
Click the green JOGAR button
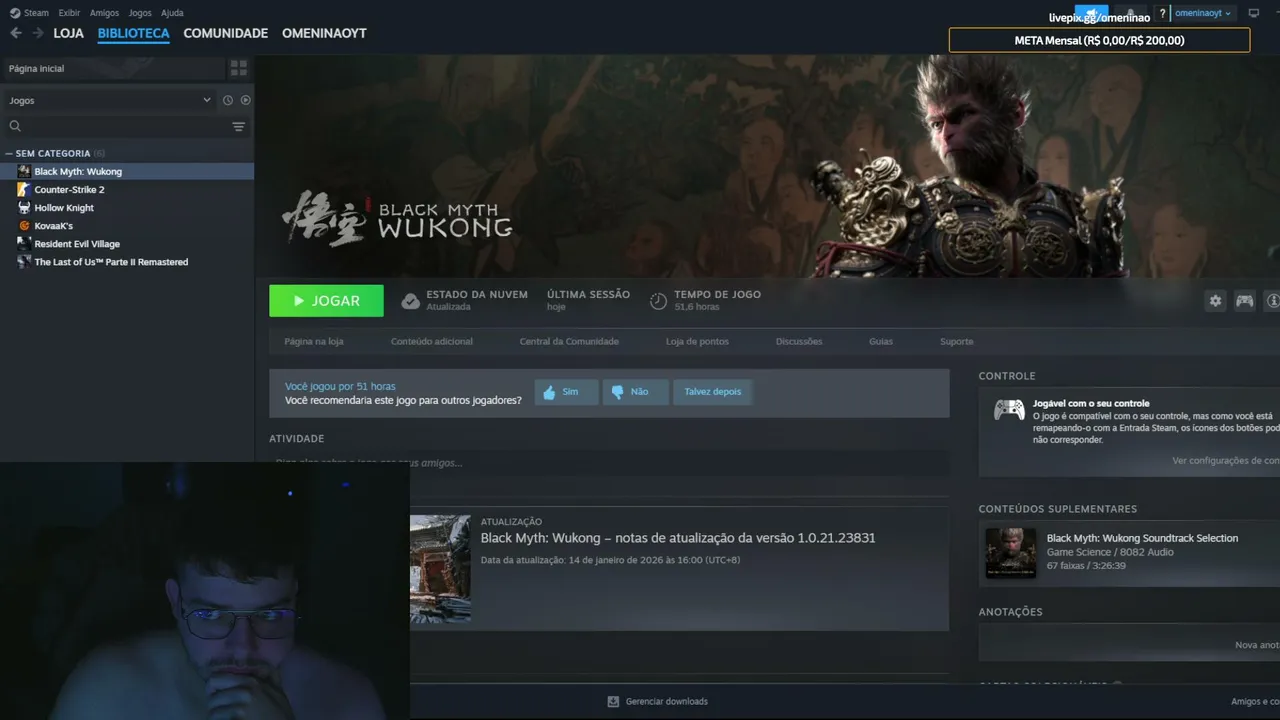click(326, 301)
